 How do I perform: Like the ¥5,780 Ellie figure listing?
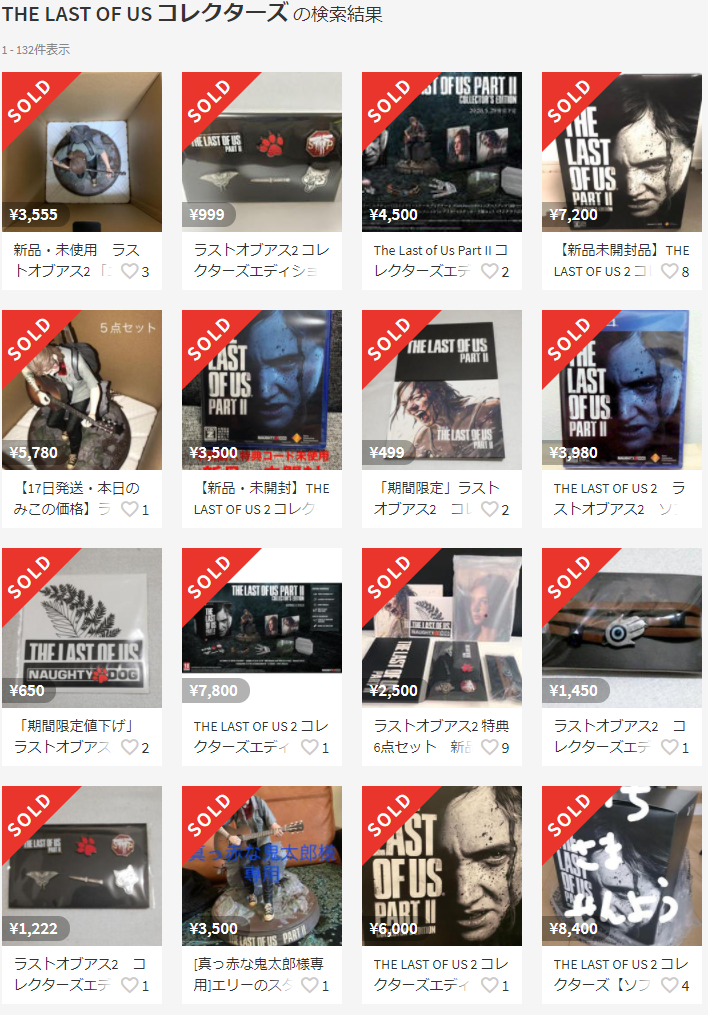(130, 509)
